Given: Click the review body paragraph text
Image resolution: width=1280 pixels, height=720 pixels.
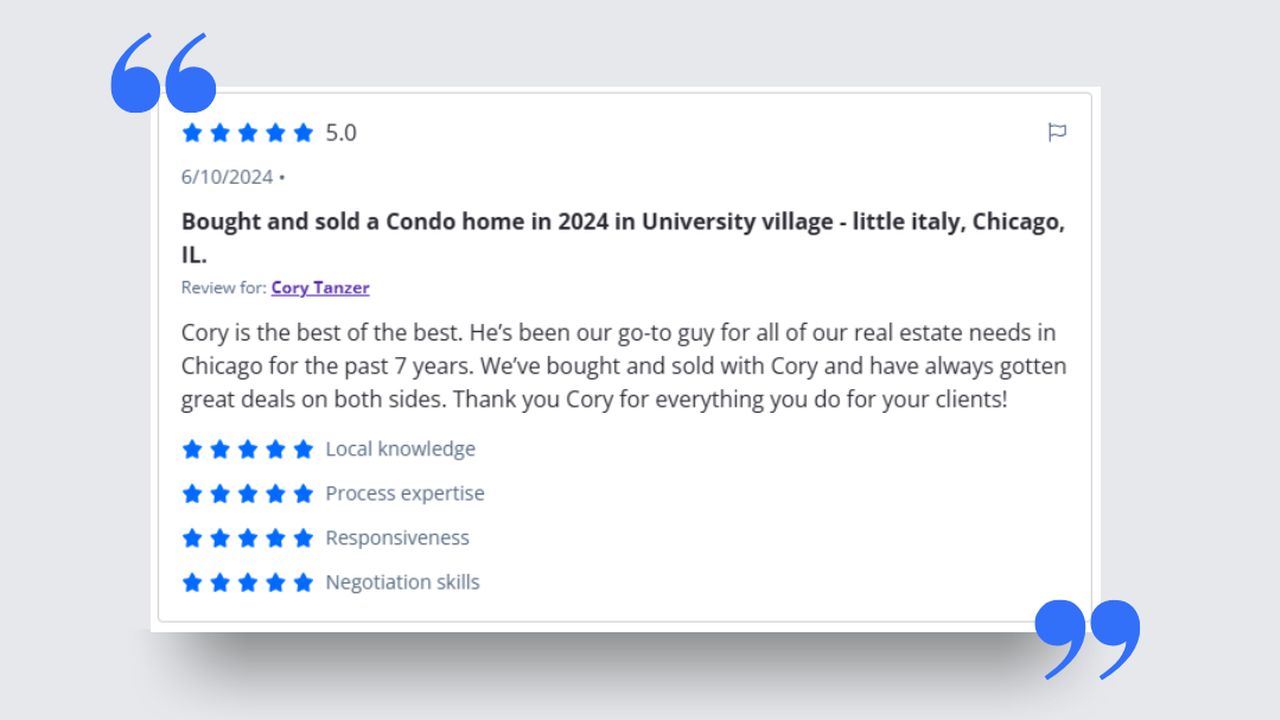Looking at the screenshot, I should [x=622, y=366].
